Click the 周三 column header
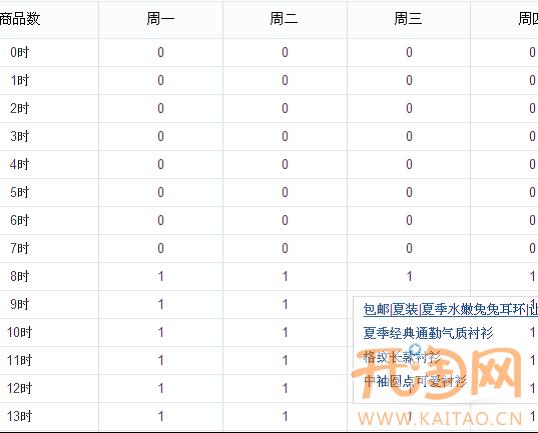This screenshot has height=433, width=538. coord(408,19)
